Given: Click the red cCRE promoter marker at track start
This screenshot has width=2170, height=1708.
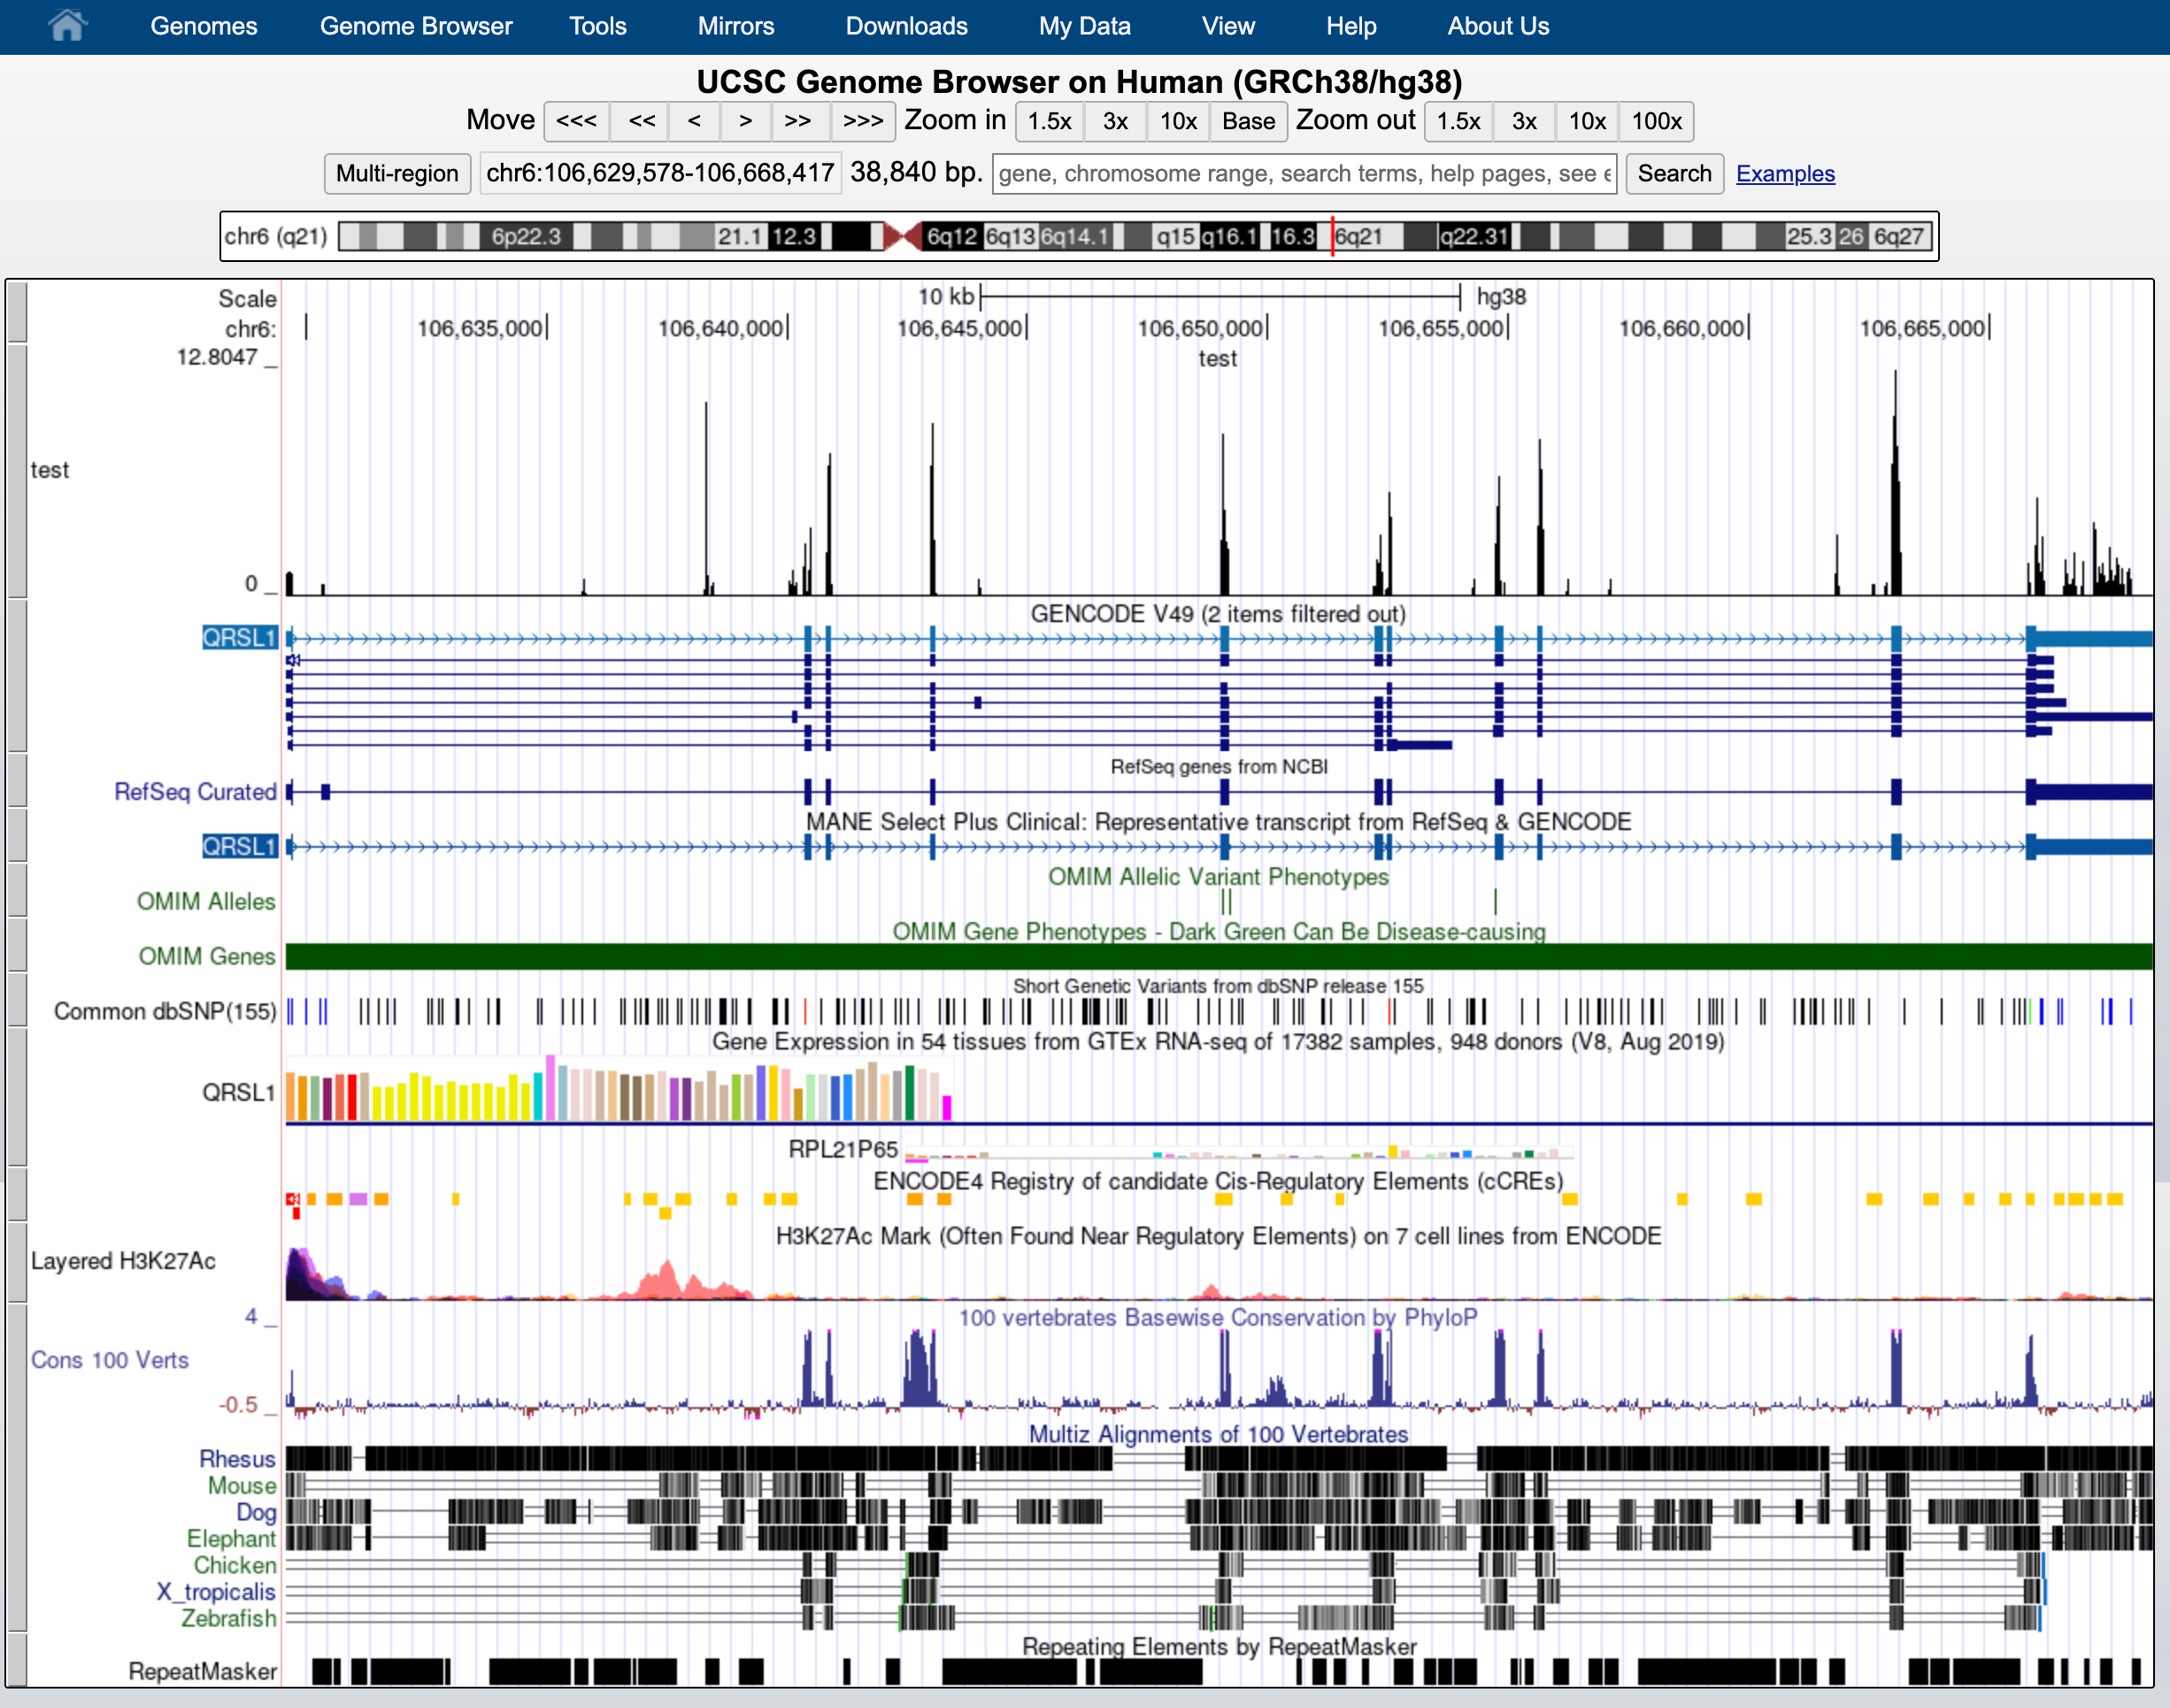Looking at the screenshot, I should click(x=293, y=1199).
